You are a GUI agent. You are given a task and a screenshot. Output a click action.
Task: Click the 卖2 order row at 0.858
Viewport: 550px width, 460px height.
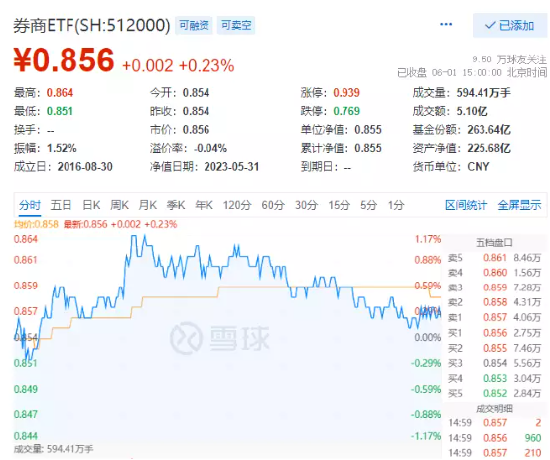tap(494, 302)
